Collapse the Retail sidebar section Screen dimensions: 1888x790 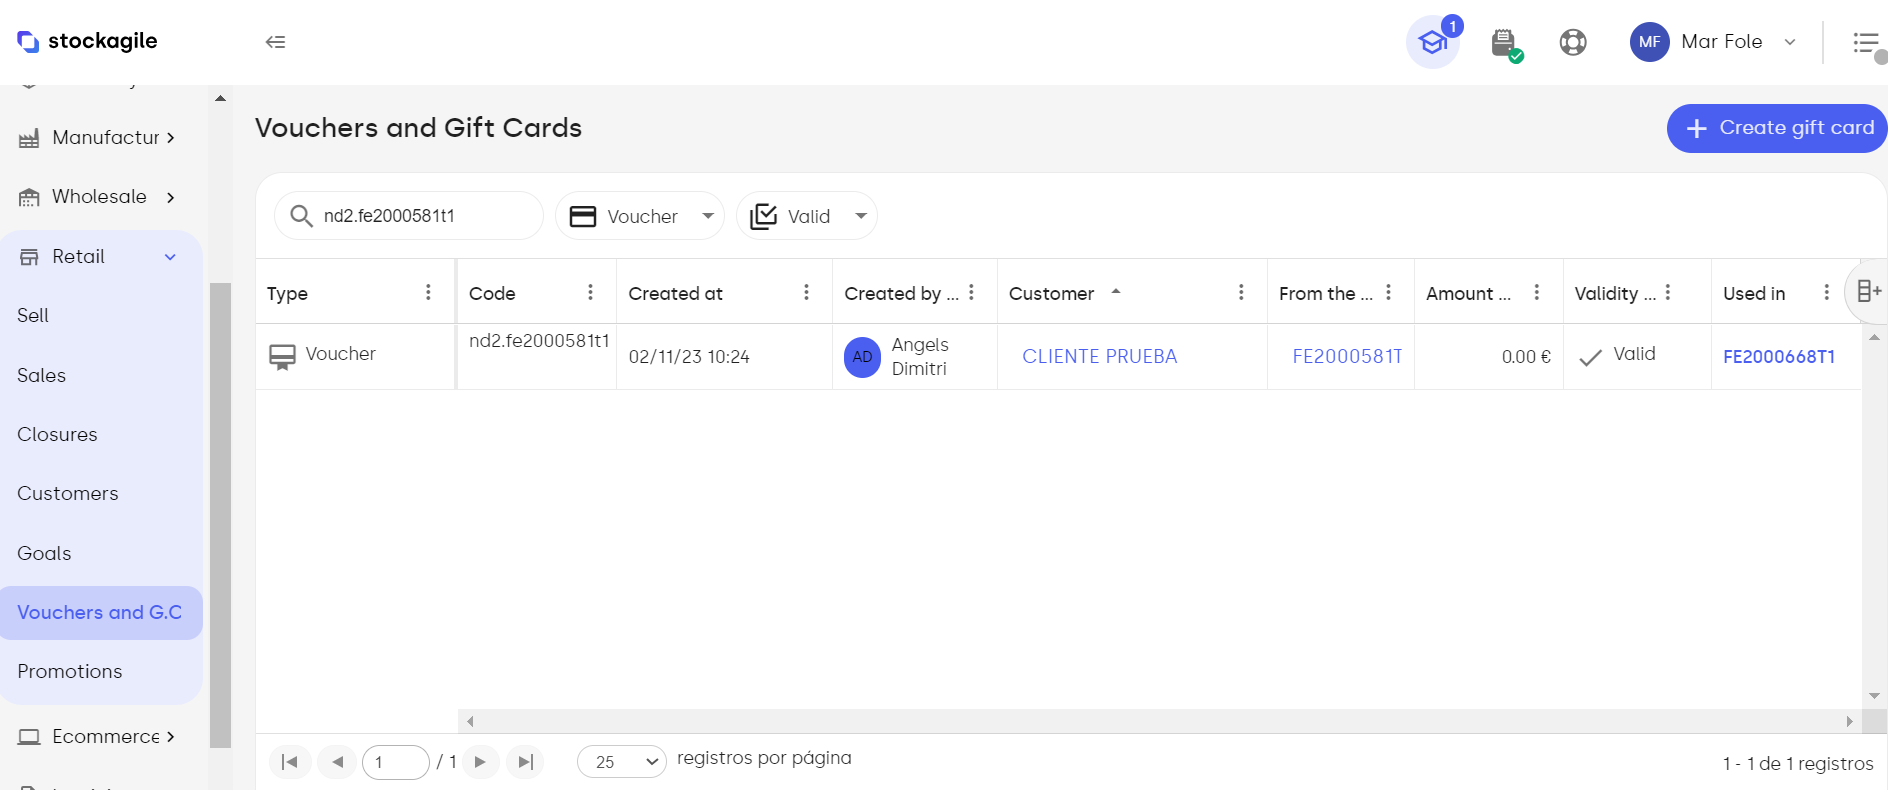(x=100, y=257)
